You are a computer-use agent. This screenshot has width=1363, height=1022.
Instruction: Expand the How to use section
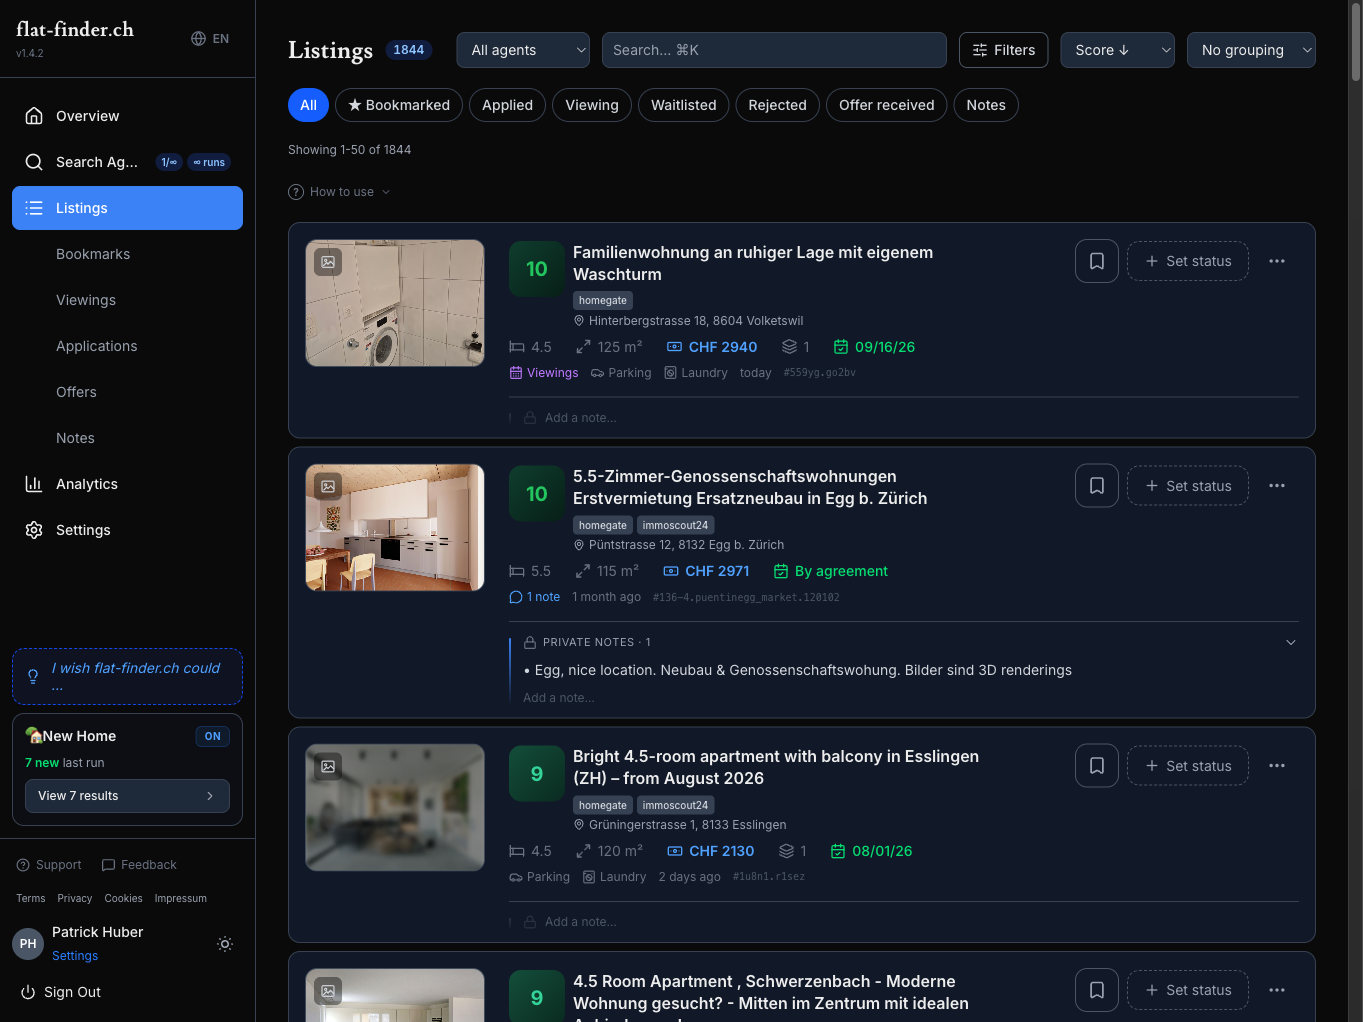pos(339,192)
